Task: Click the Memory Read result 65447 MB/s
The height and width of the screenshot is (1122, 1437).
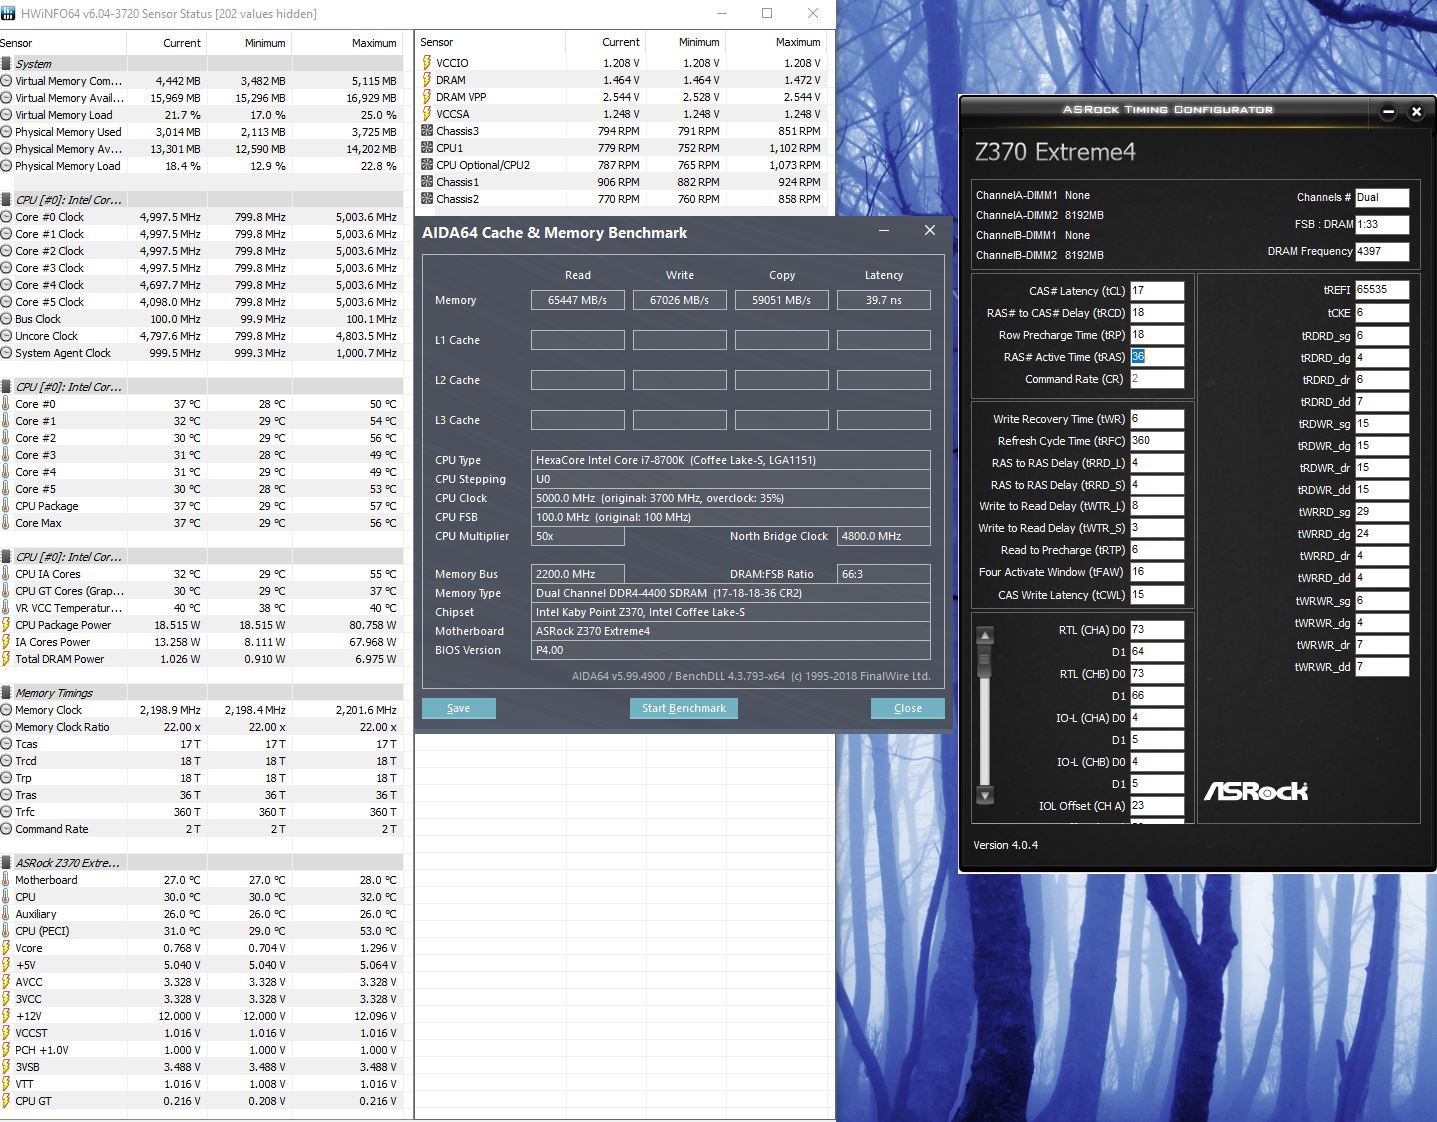Action: (x=578, y=300)
